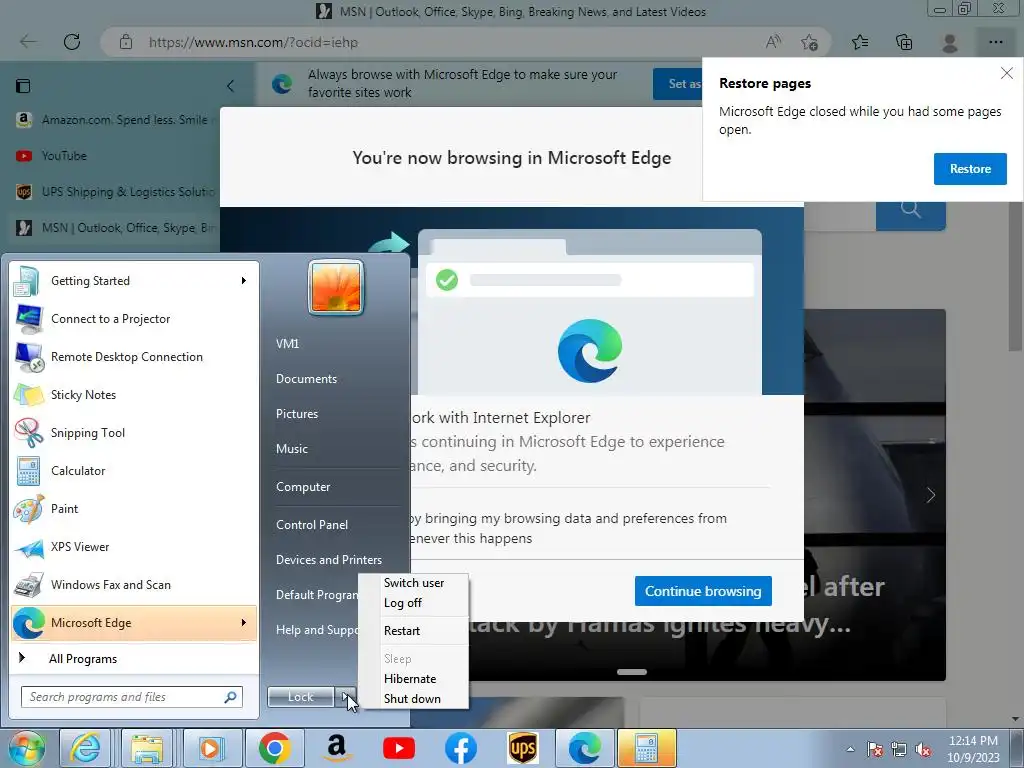Open Action Center flag tray icon

pyautogui.click(x=875, y=749)
